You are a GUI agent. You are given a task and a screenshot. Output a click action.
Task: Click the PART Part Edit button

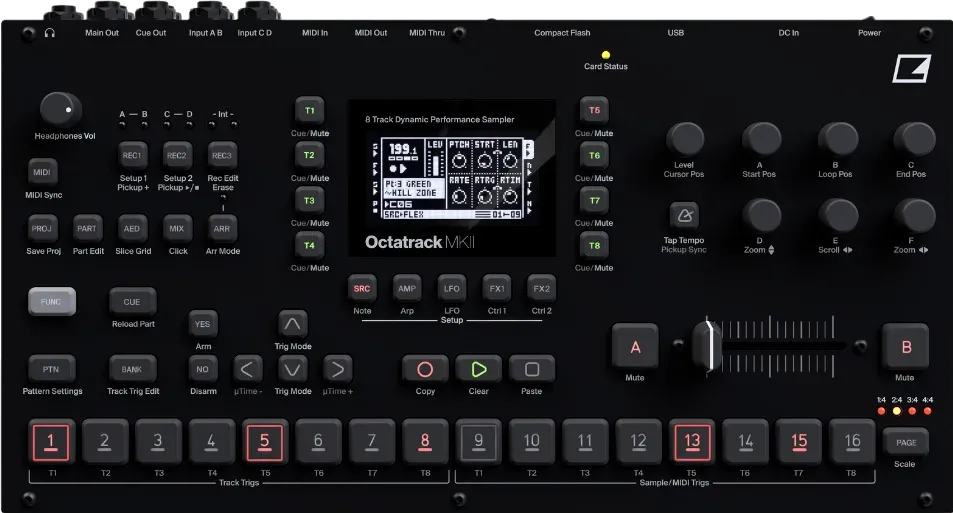[87, 229]
